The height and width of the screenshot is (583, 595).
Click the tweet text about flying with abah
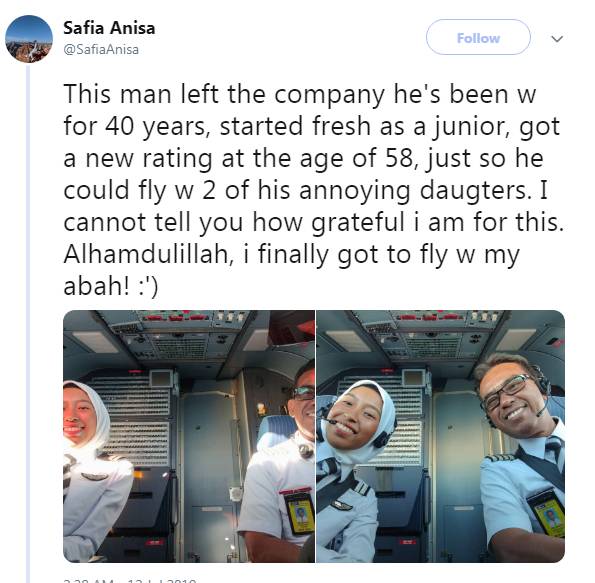pyautogui.click(x=313, y=190)
